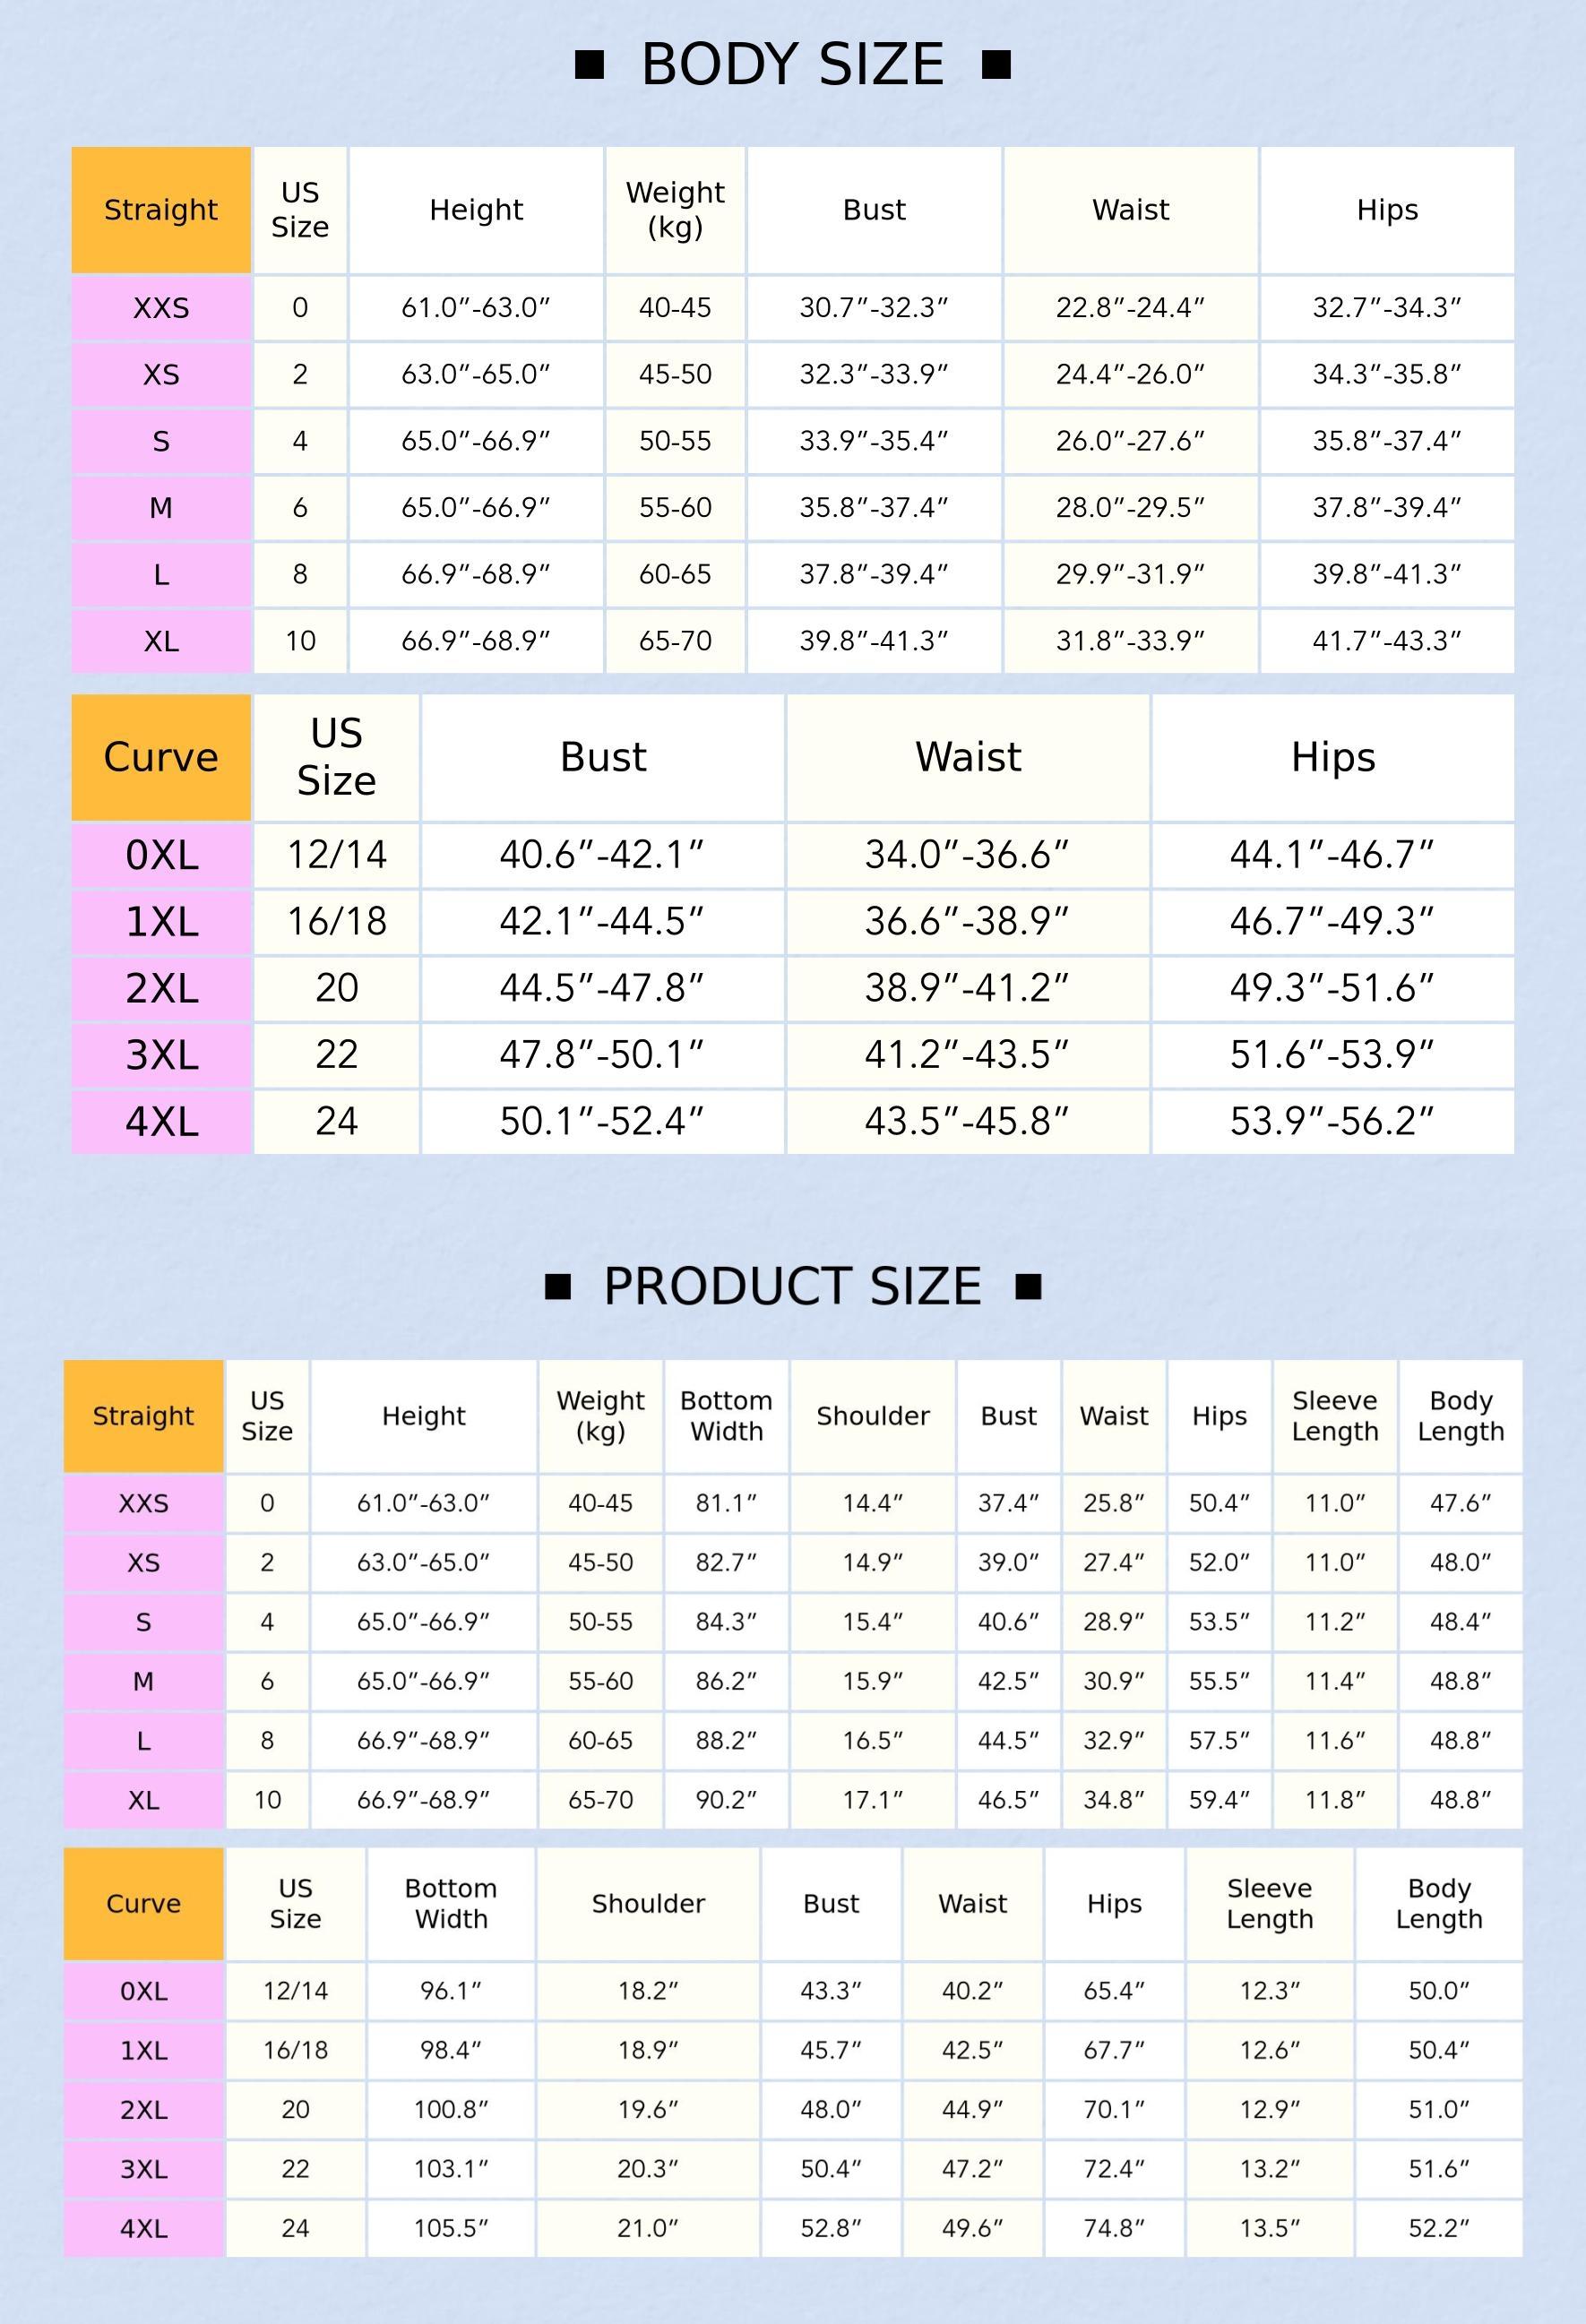Select the 4XL bust value 50.1"-52.4"
1586x2324 pixels.
click(x=603, y=1122)
